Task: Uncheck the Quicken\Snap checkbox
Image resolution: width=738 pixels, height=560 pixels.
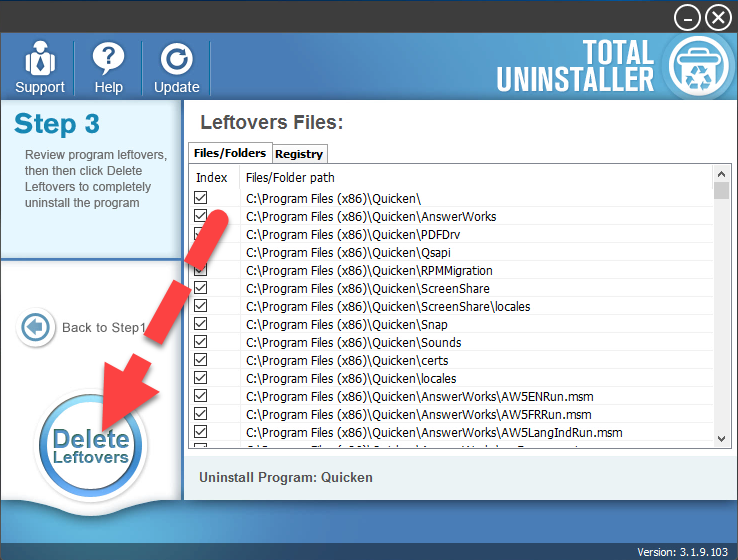Action: 201,324
